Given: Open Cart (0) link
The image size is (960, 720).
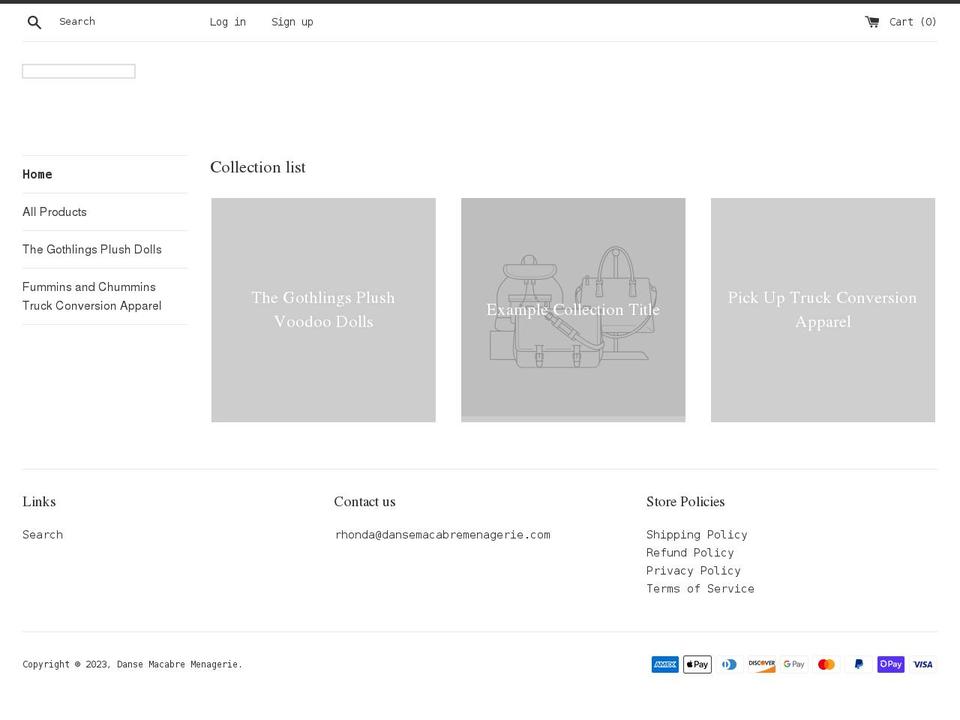Looking at the screenshot, I should pyautogui.click(x=901, y=22).
